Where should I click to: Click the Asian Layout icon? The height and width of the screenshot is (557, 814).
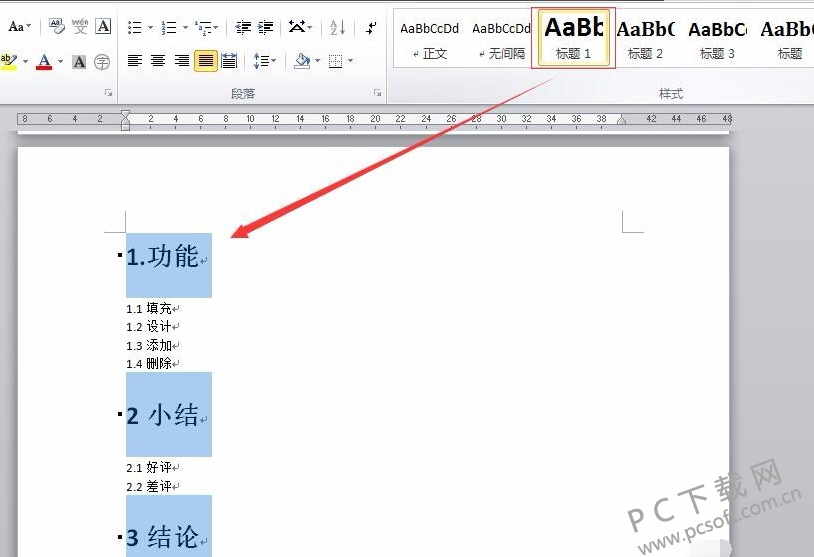coord(297,26)
